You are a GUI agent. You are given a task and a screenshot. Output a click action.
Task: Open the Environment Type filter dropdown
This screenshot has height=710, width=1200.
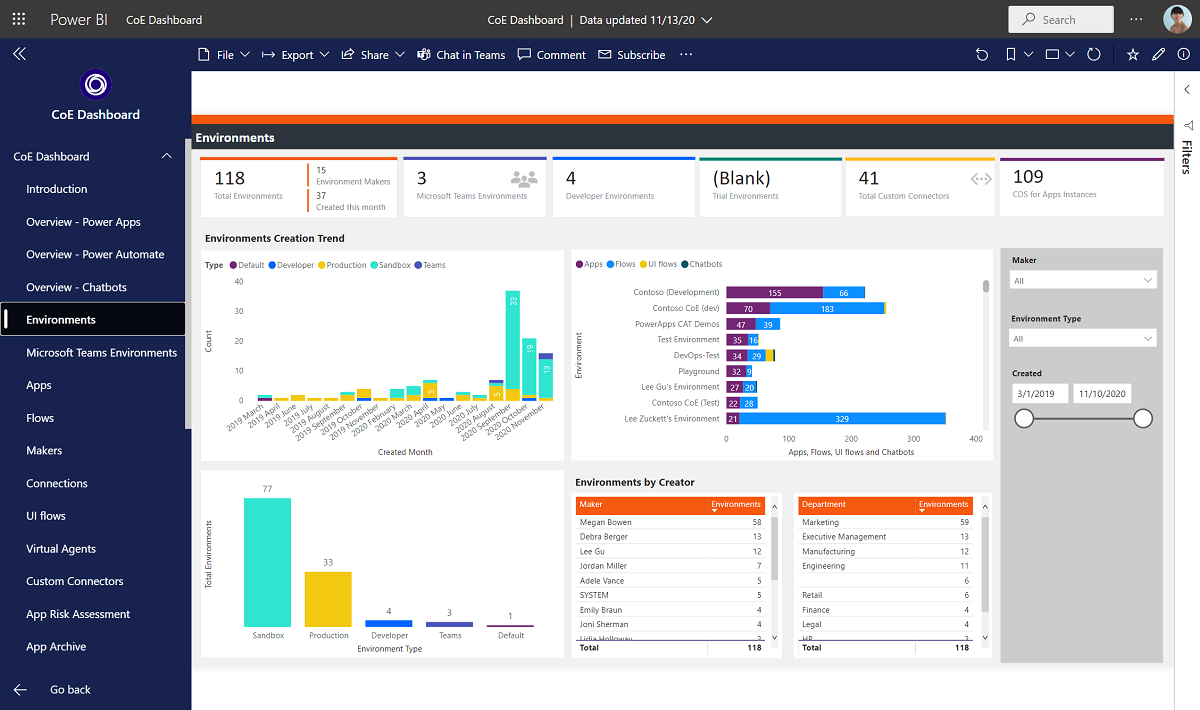[x=1083, y=339]
